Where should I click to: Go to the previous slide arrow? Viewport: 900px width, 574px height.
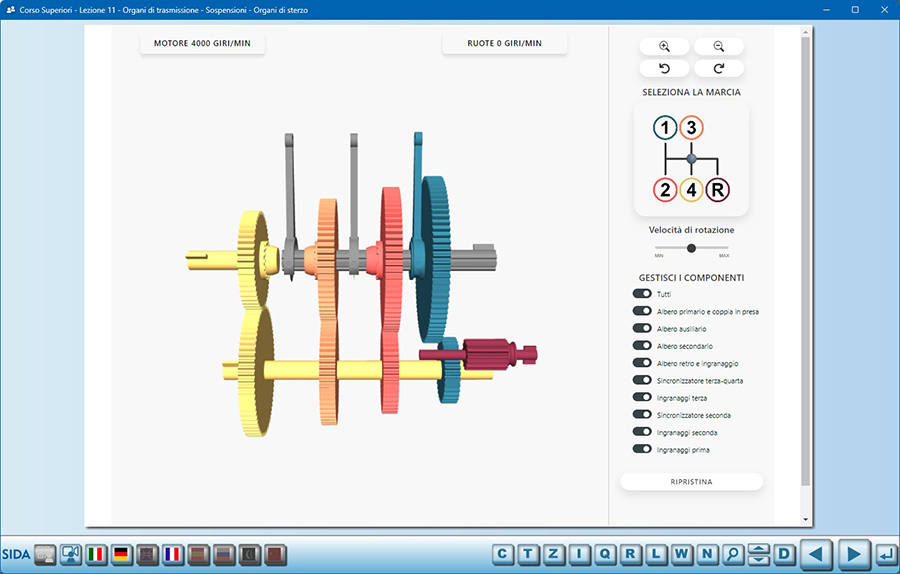click(x=818, y=554)
